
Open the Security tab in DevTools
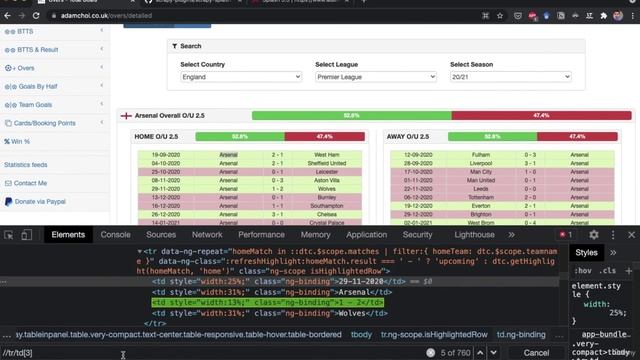coord(417,235)
